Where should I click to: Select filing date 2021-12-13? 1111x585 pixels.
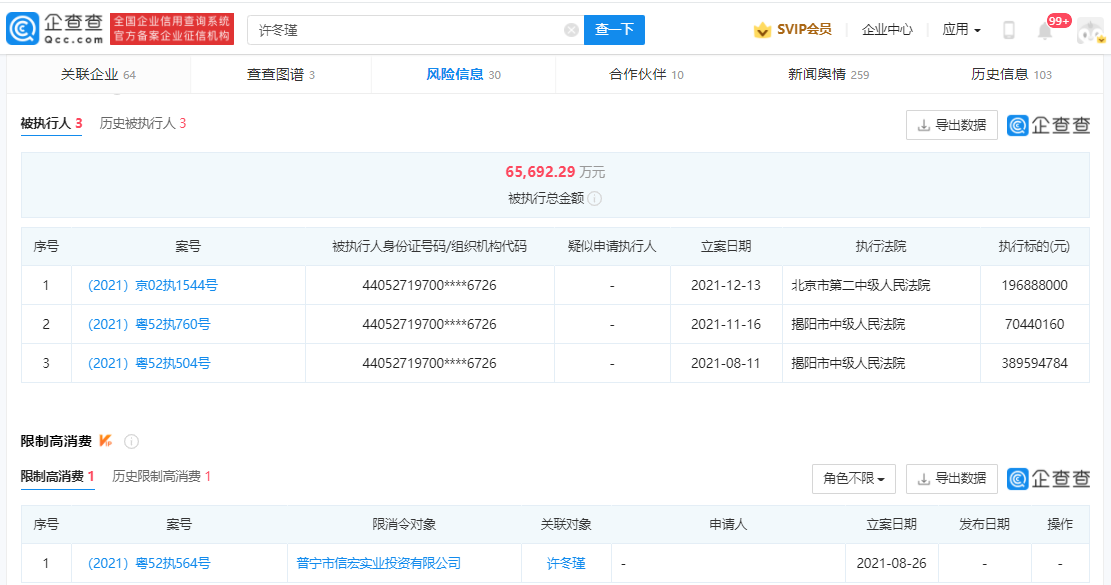tap(726, 285)
